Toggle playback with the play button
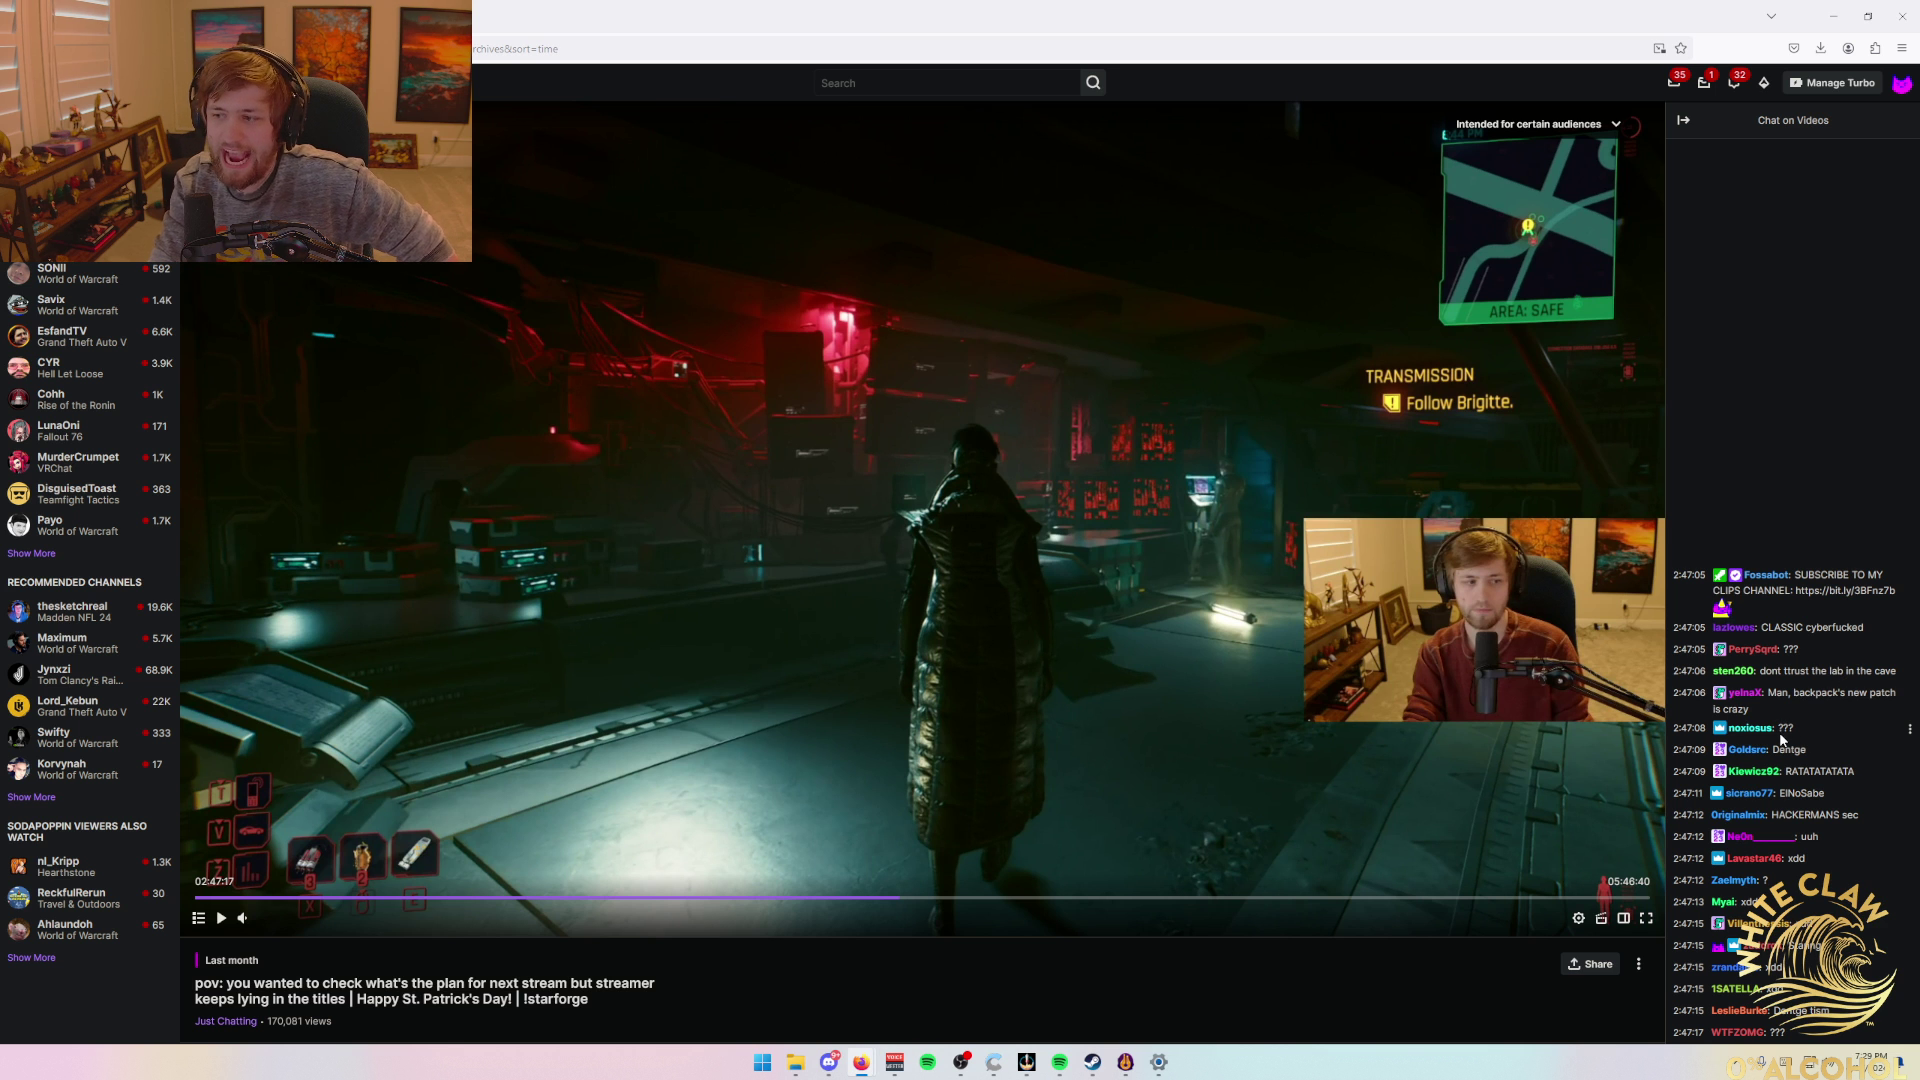 click(220, 918)
